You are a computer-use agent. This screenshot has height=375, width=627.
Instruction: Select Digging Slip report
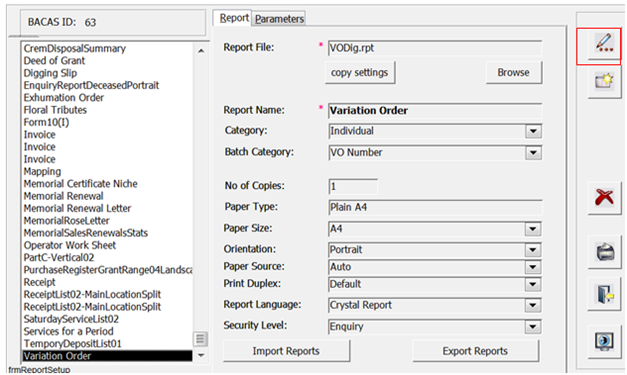pyautogui.click(x=50, y=73)
